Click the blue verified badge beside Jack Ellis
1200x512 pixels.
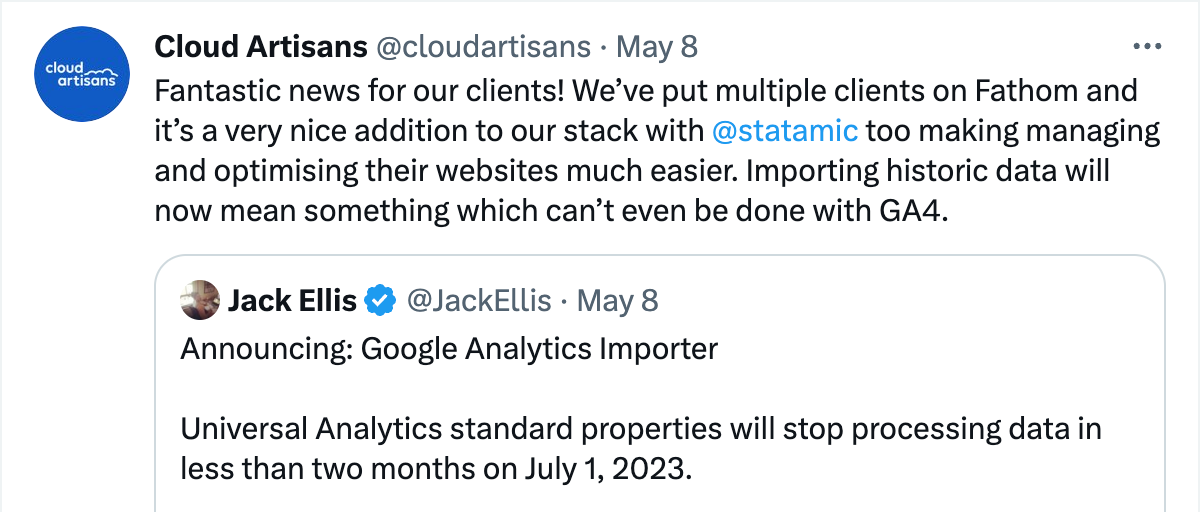tap(378, 300)
